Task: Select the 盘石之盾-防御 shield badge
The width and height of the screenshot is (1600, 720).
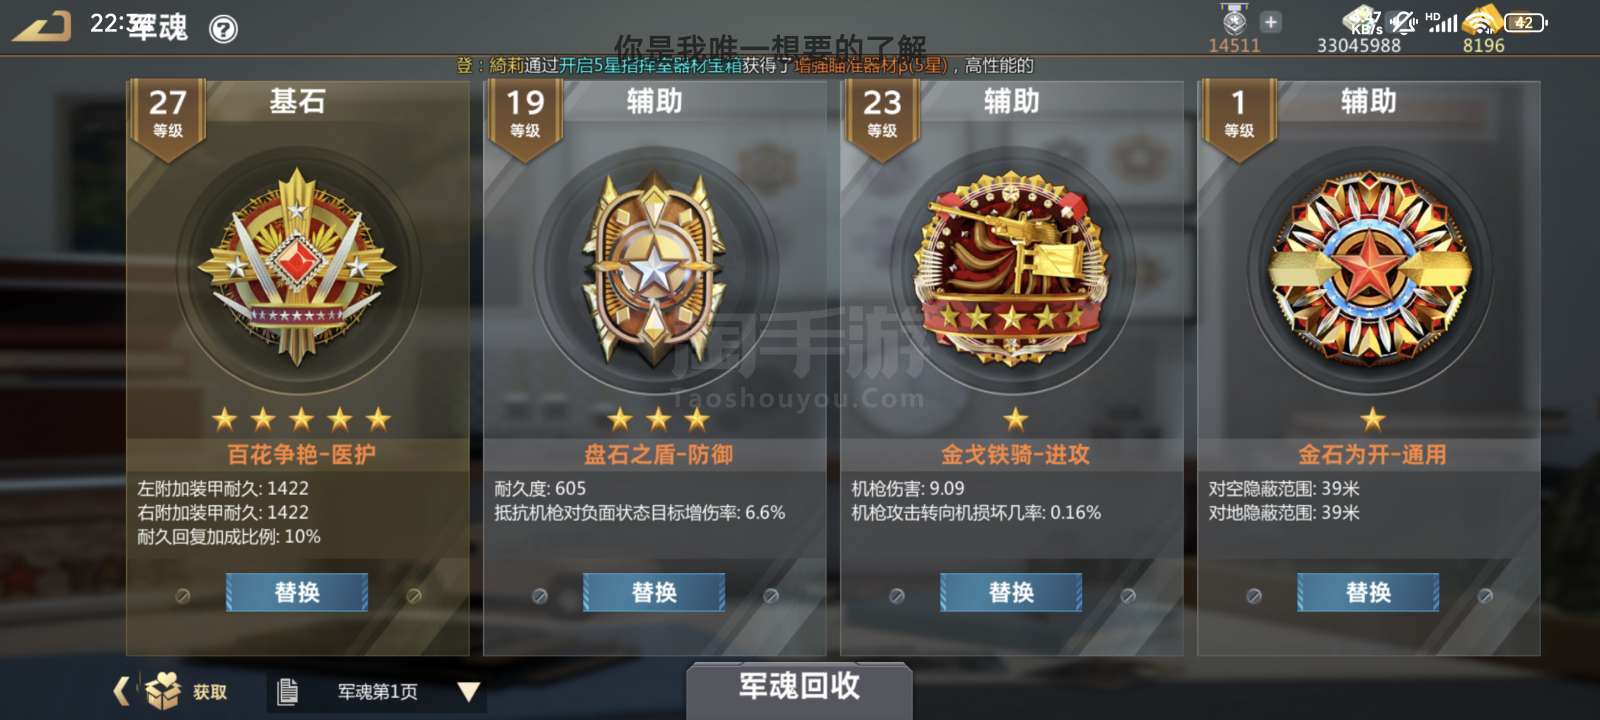Action: coord(654,270)
